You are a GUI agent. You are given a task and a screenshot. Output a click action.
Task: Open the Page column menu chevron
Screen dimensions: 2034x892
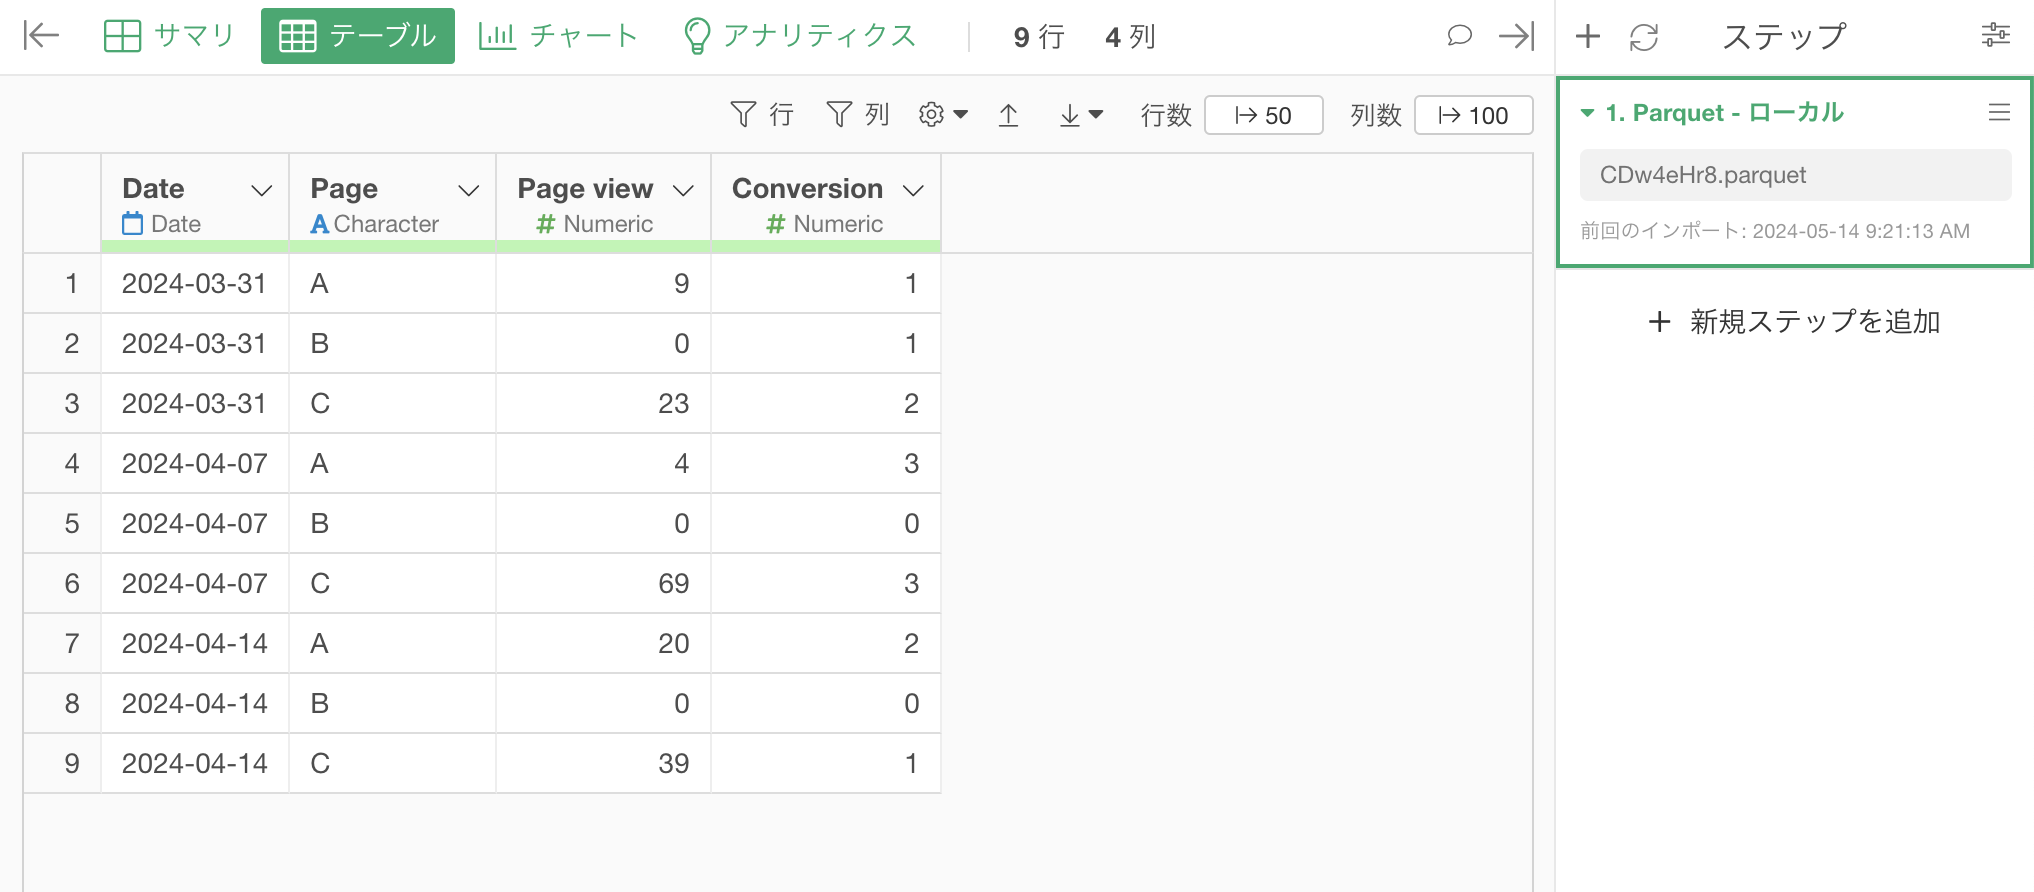tap(469, 190)
